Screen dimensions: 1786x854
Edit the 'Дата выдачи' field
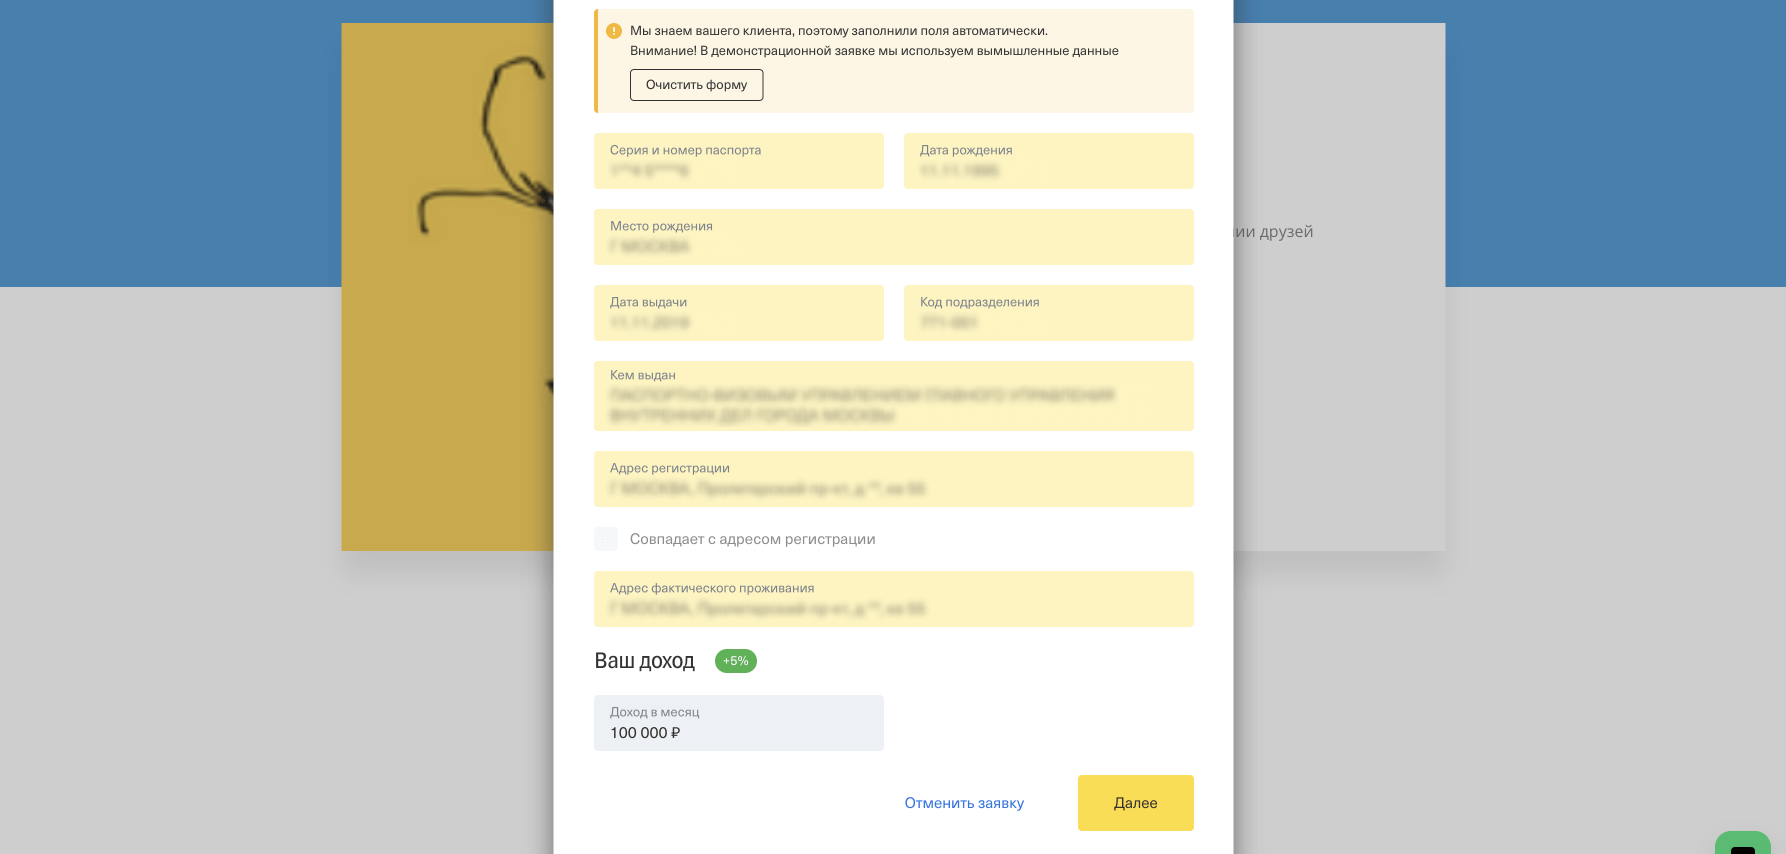739,313
